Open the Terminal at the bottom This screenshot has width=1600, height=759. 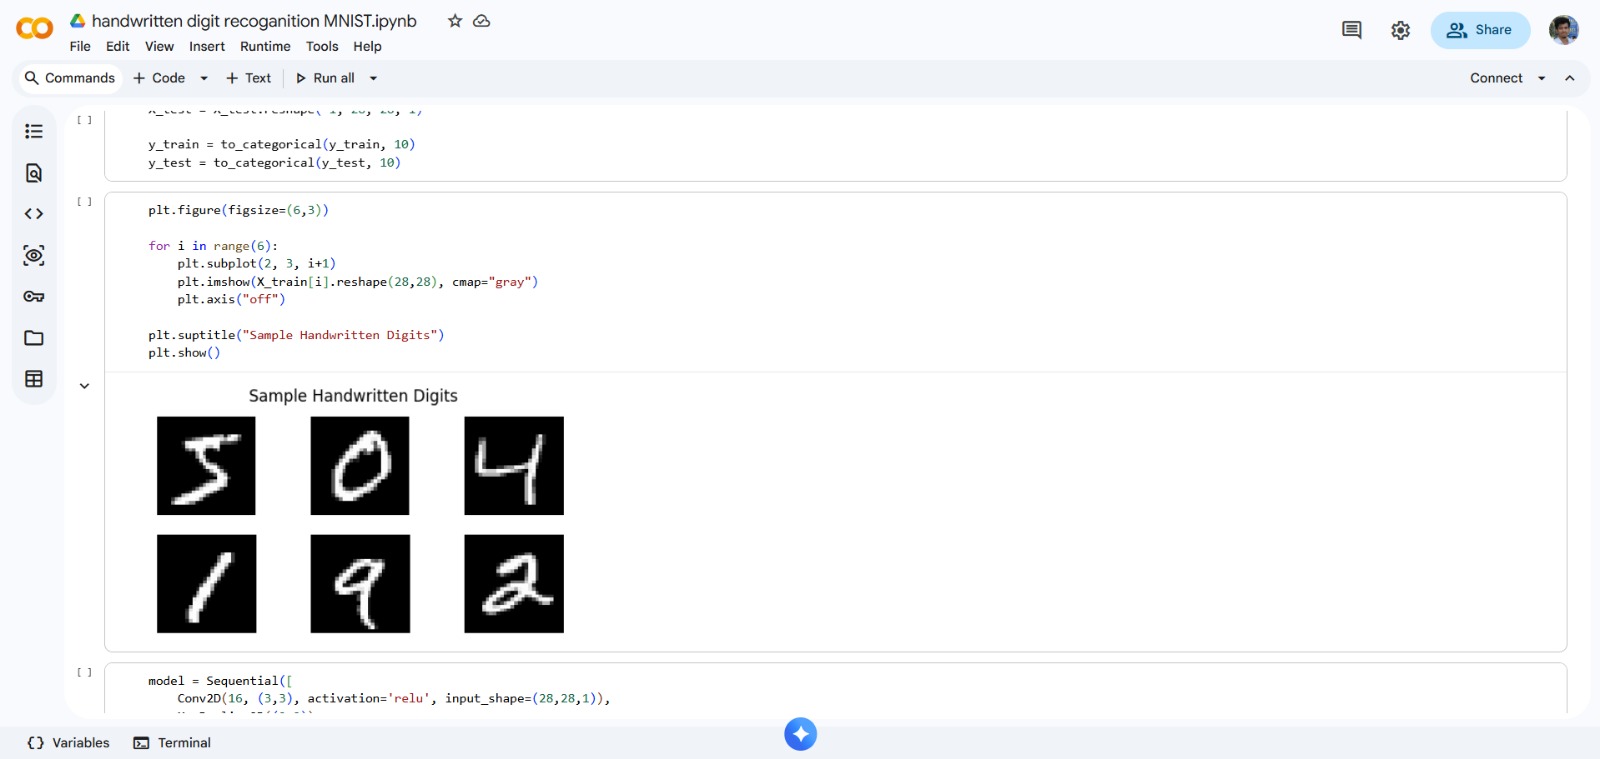point(173,743)
